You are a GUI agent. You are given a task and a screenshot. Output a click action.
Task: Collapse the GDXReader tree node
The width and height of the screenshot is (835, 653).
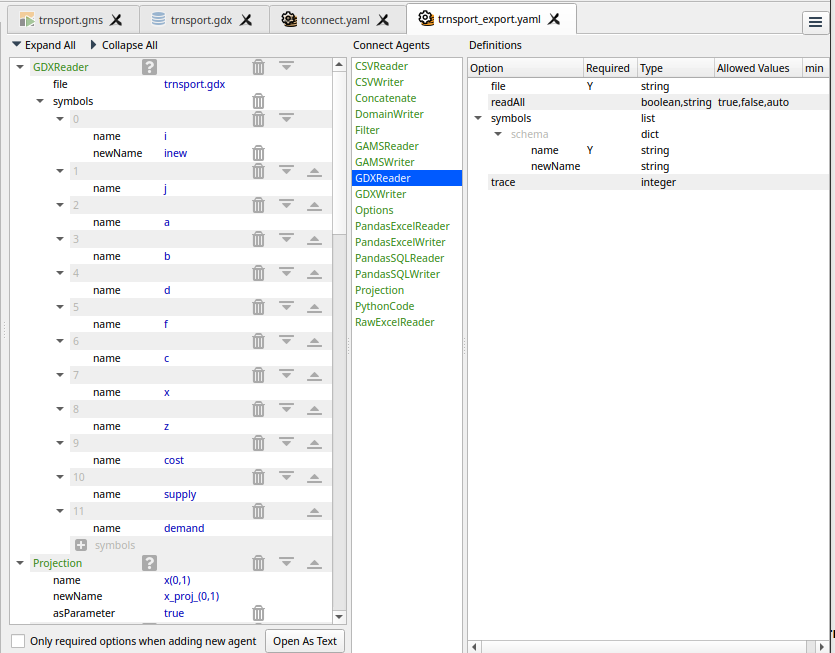[x=20, y=67]
